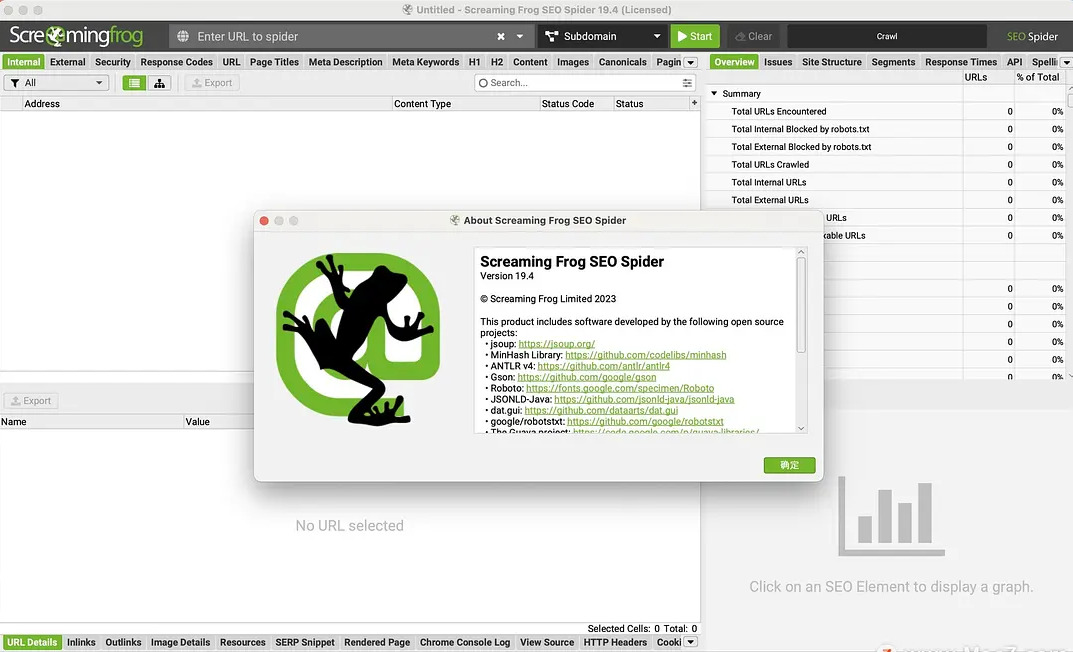
Task: Open URL history dropdown arrow
Action: pos(520,36)
